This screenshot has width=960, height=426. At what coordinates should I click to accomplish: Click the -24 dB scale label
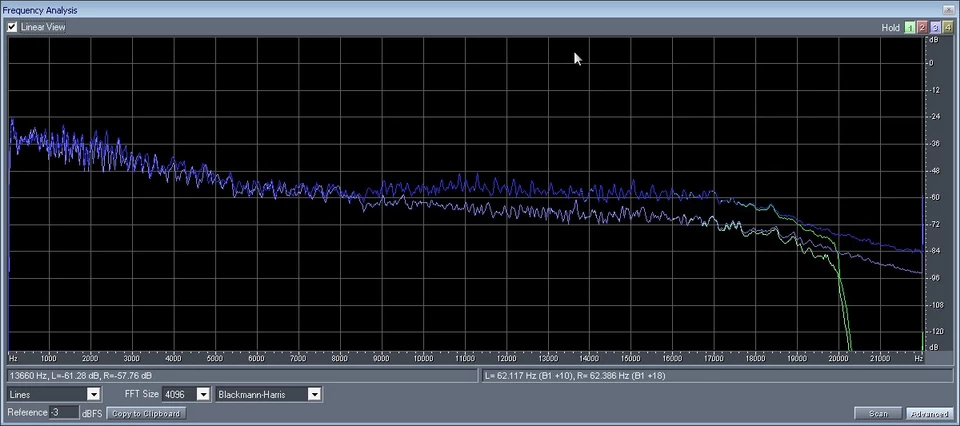(934, 116)
